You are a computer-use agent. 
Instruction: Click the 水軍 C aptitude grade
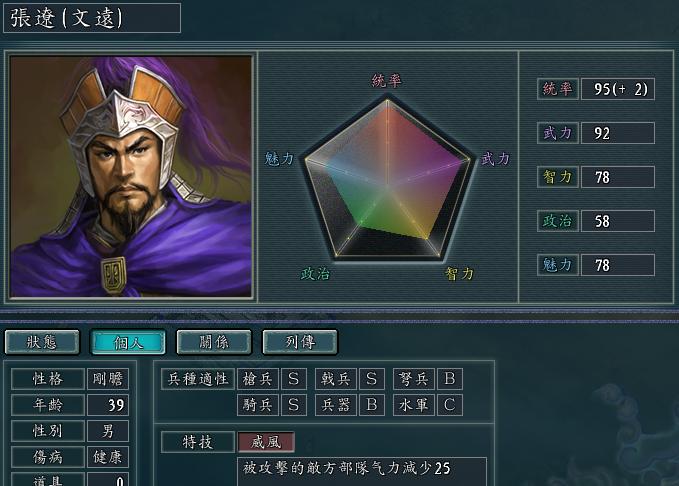(449, 405)
